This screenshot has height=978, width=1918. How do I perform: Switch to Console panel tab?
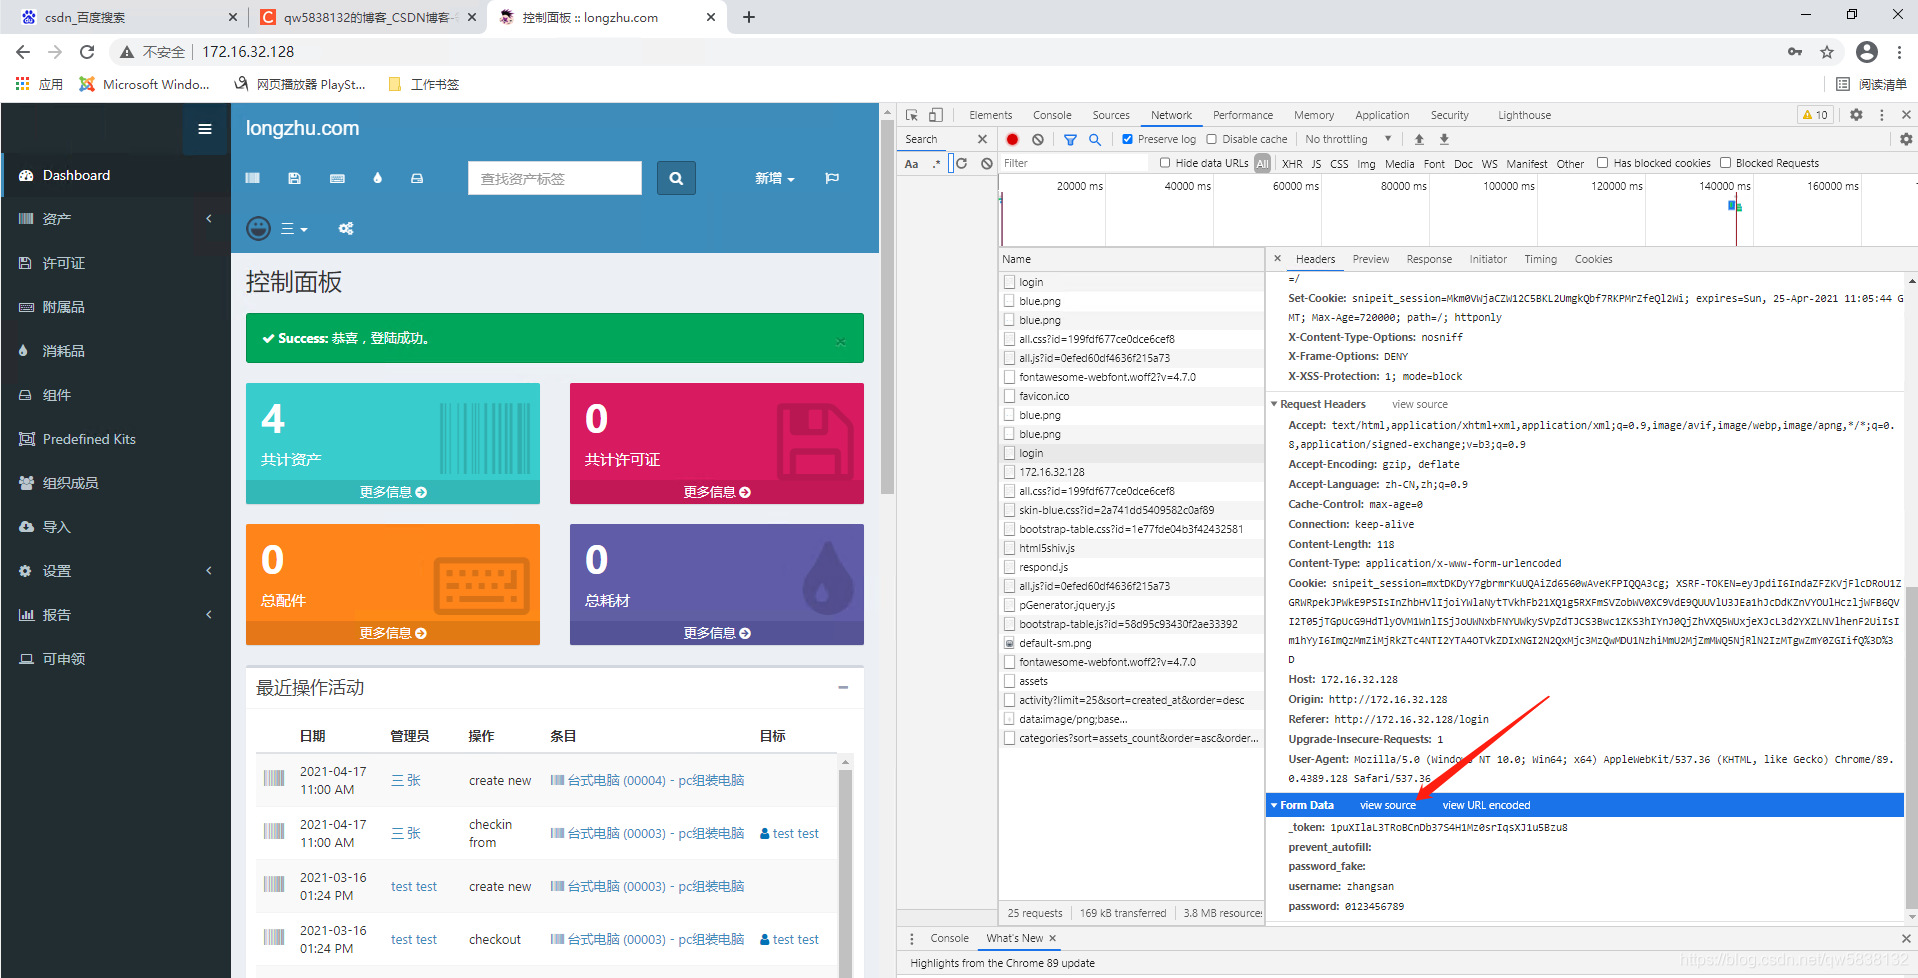pyautogui.click(x=1052, y=115)
